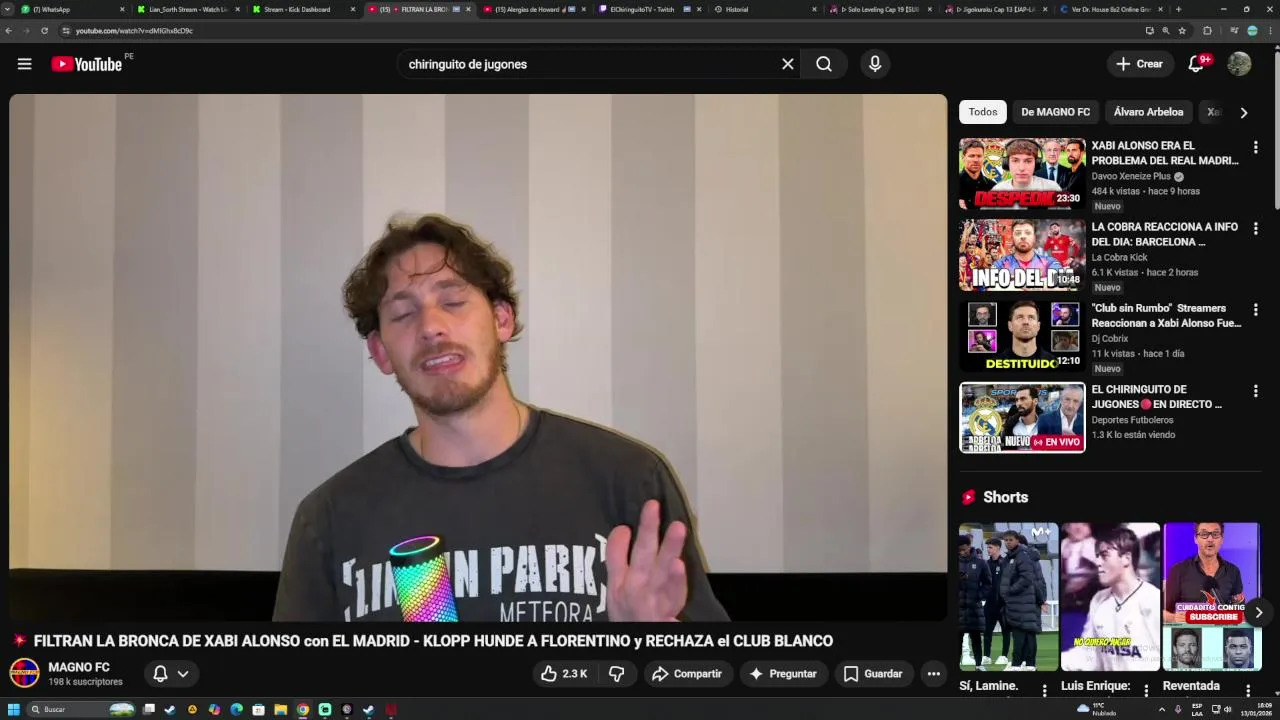1280x720 pixels.
Task: Dislike the video with thumbs down
Action: point(617,674)
